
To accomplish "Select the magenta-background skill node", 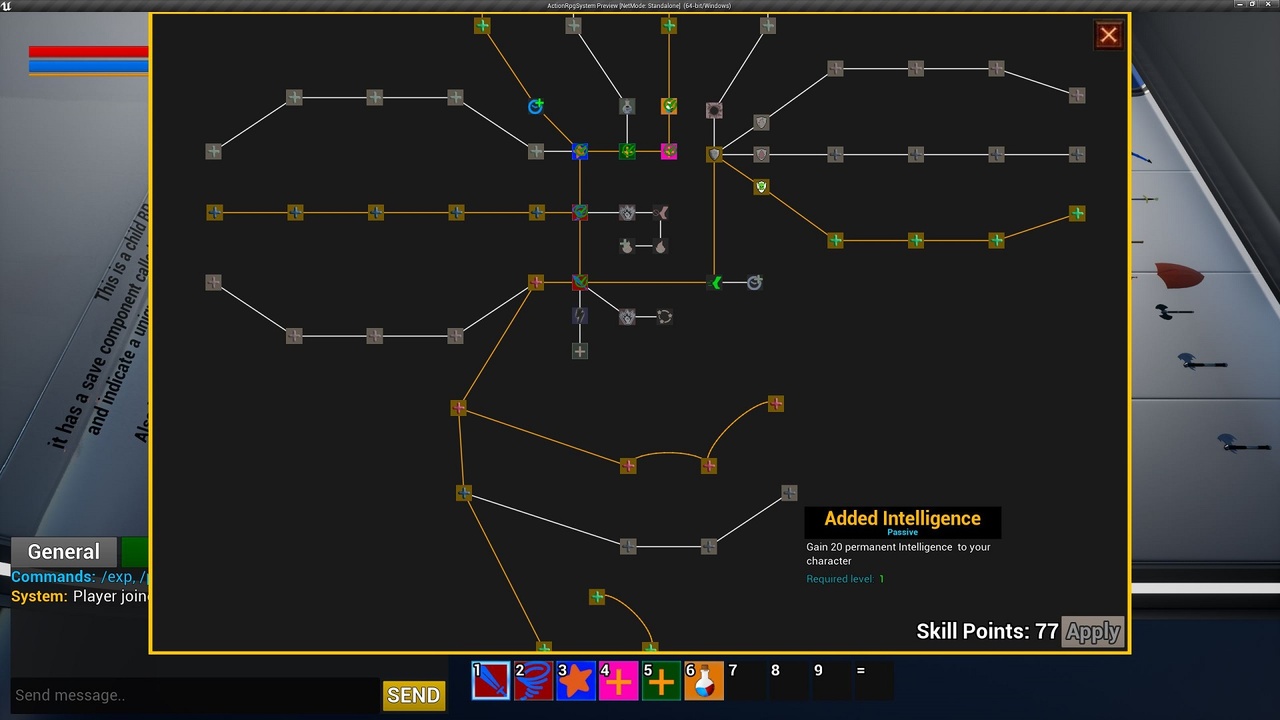I will pyautogui.click(x=669, y=152).
